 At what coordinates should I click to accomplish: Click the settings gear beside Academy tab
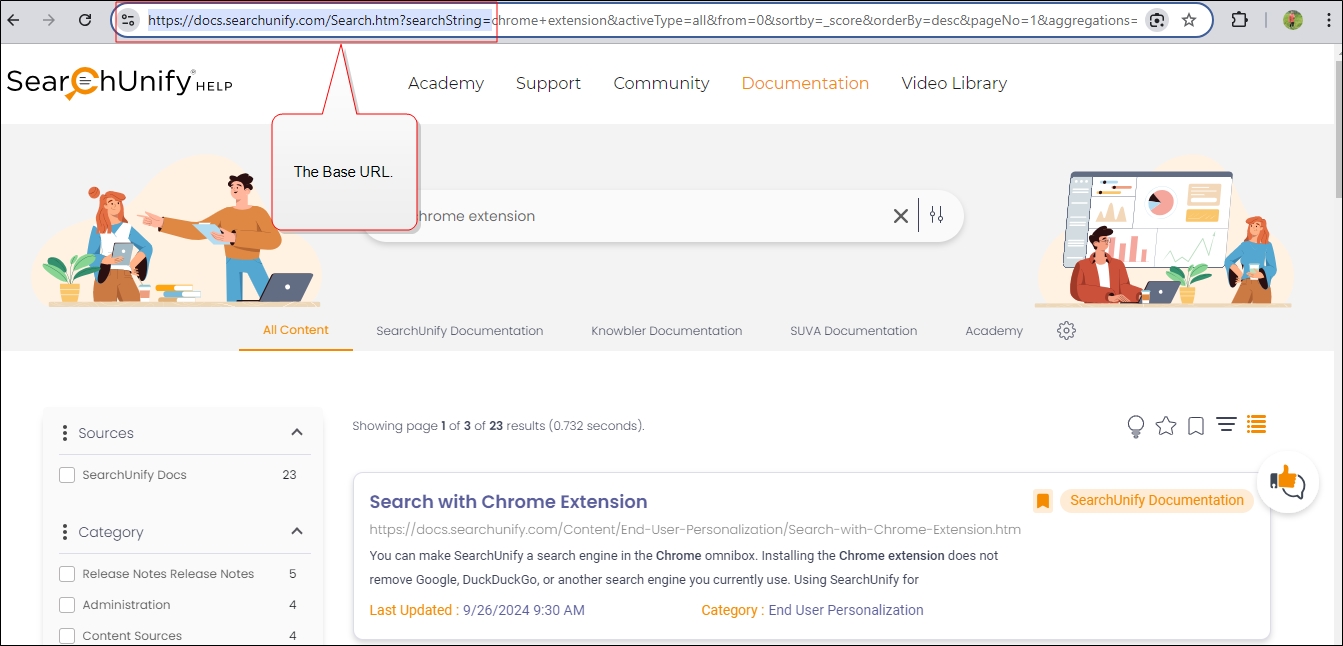1066,331
